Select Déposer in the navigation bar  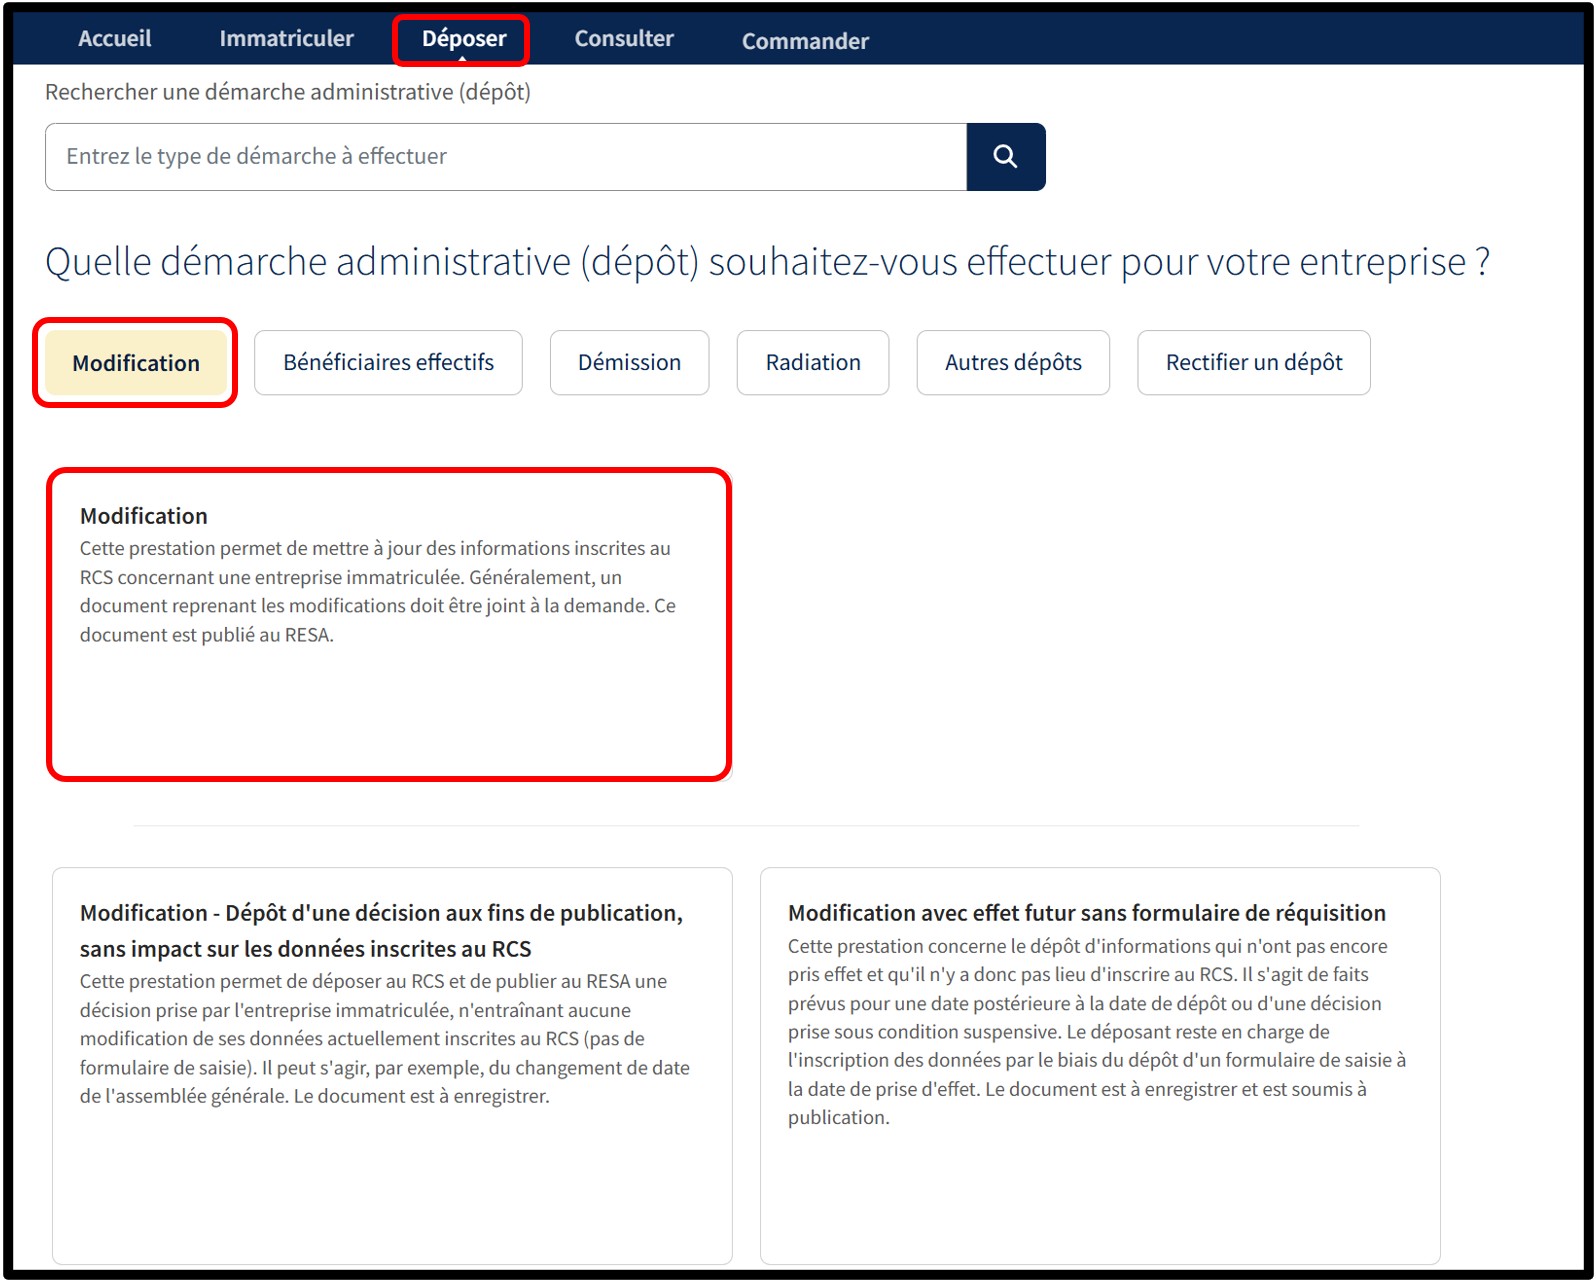[463, 39]
